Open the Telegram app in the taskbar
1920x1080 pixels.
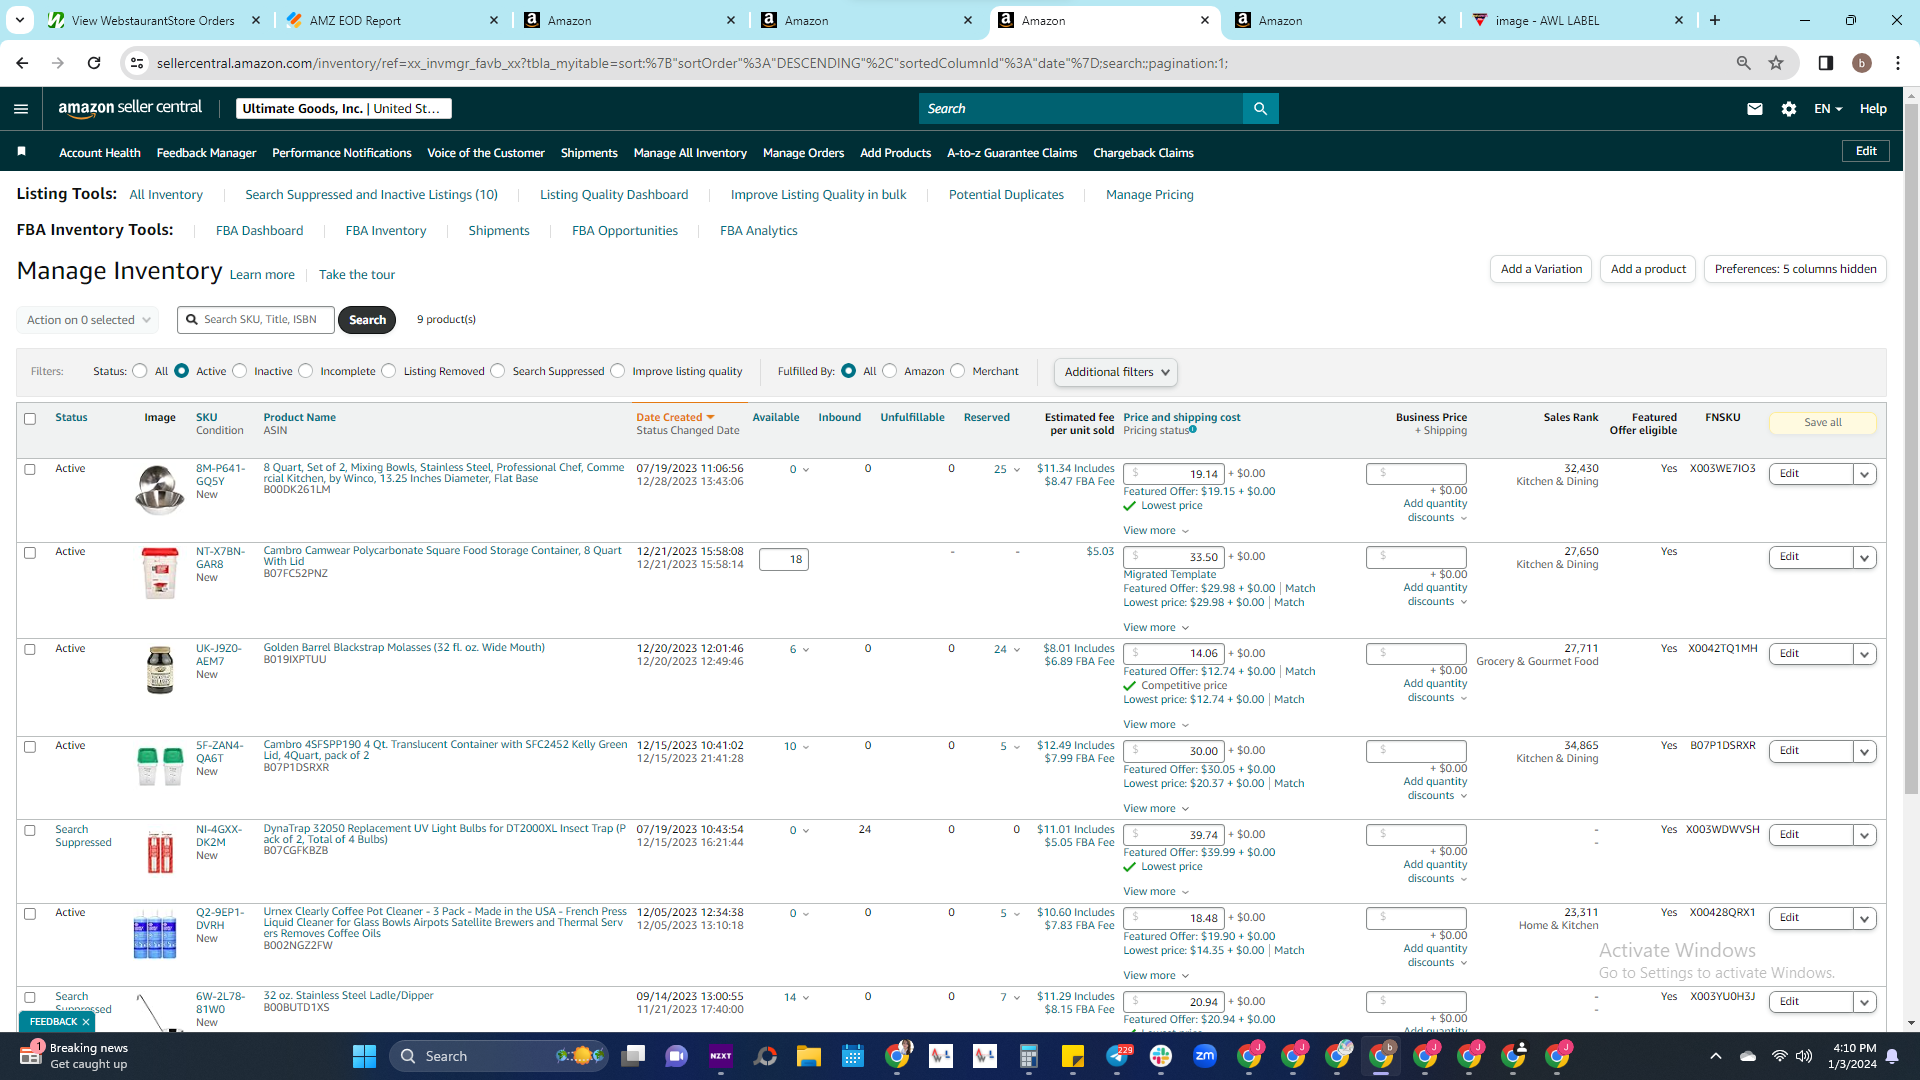tap(1117, 1056)
